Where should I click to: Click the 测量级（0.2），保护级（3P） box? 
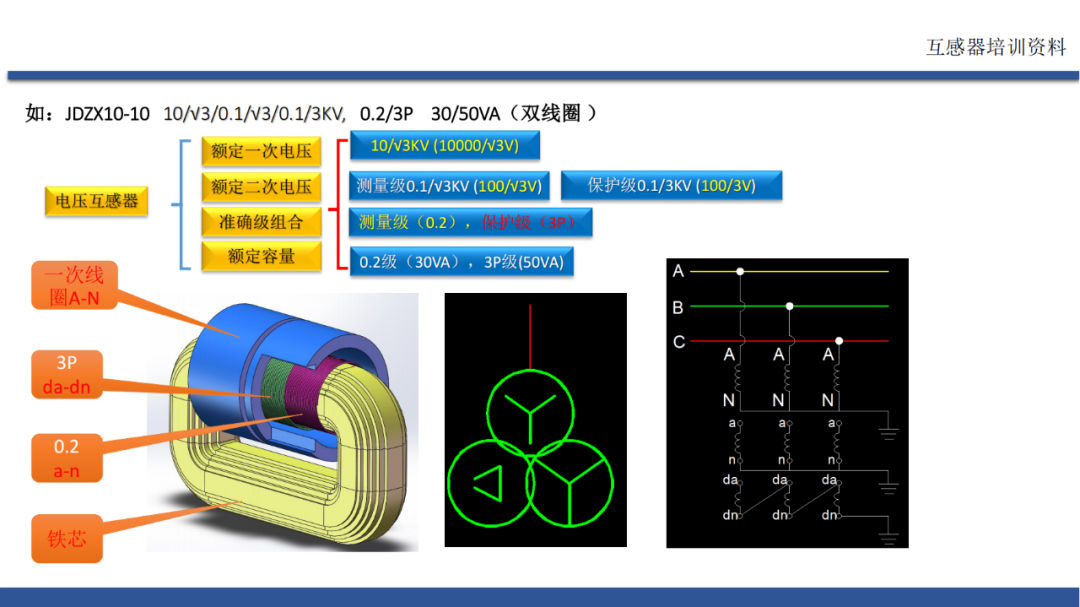coord(471,222)
